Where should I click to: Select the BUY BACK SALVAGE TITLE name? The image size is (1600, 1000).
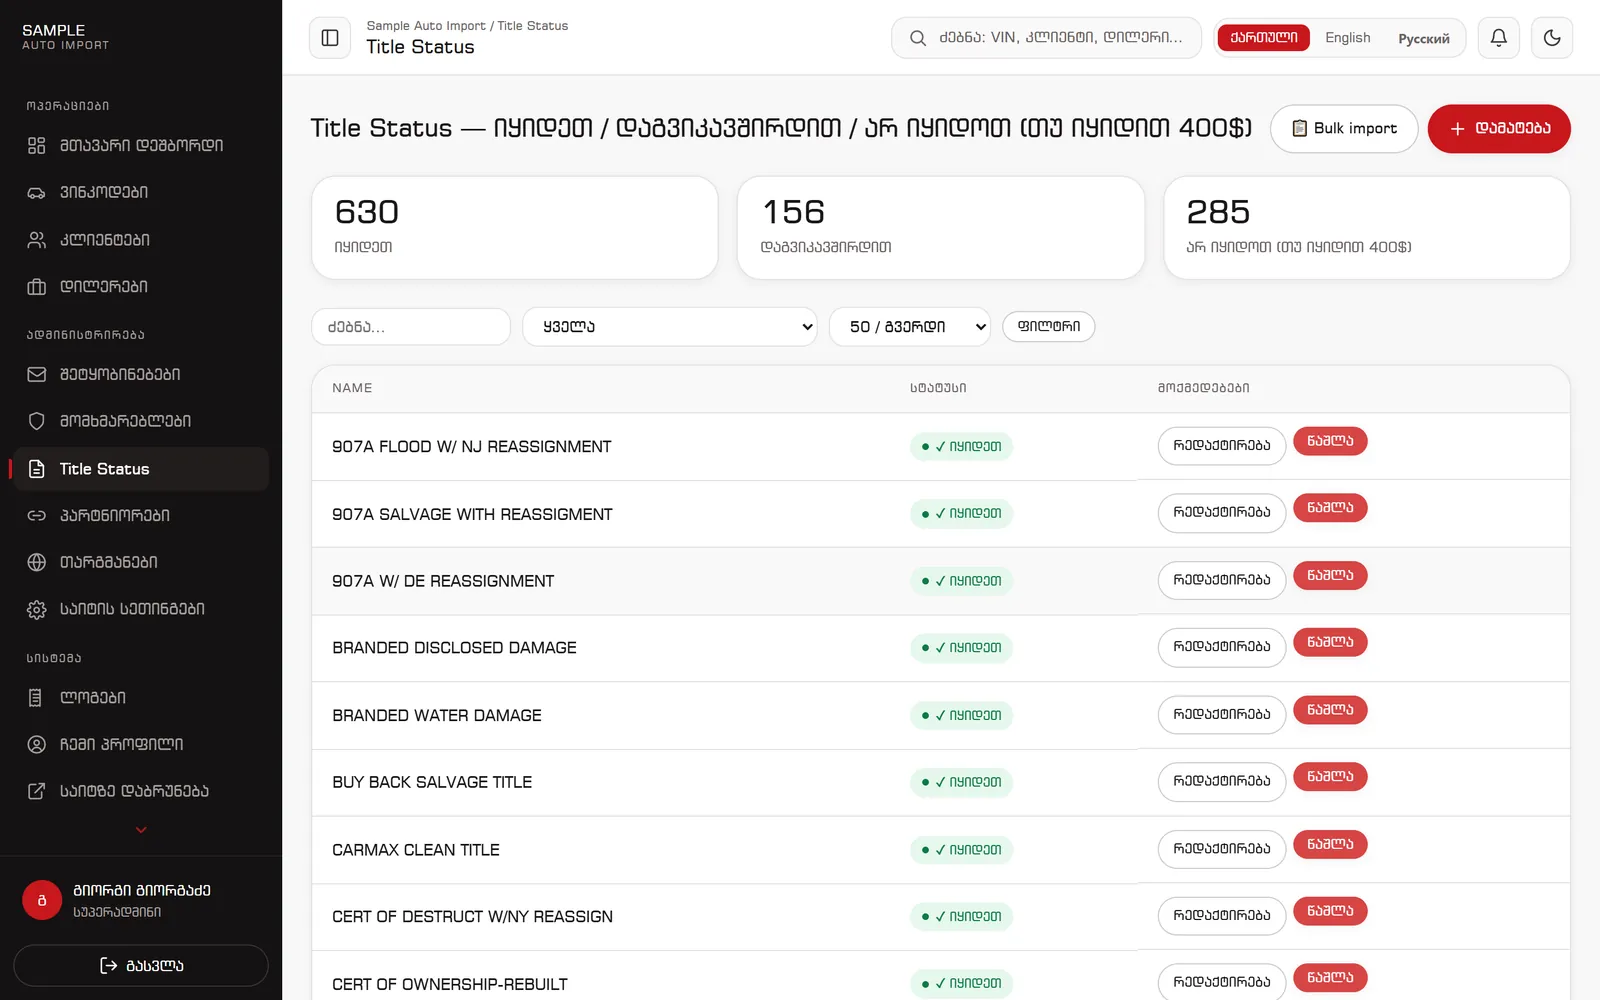(432, 782)
